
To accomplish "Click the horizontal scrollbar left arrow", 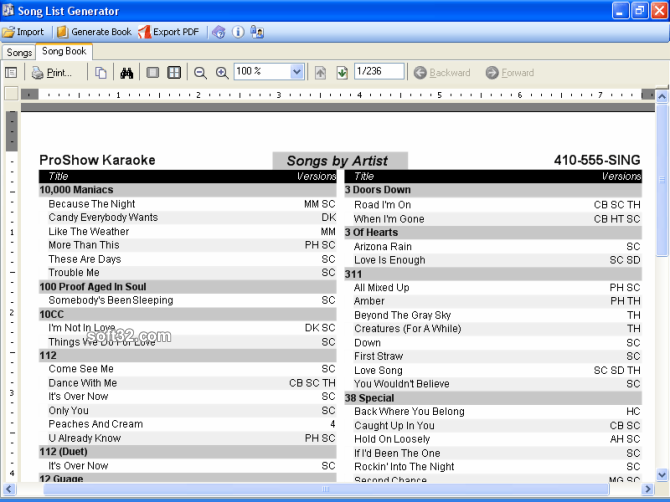I will [9, 489].
